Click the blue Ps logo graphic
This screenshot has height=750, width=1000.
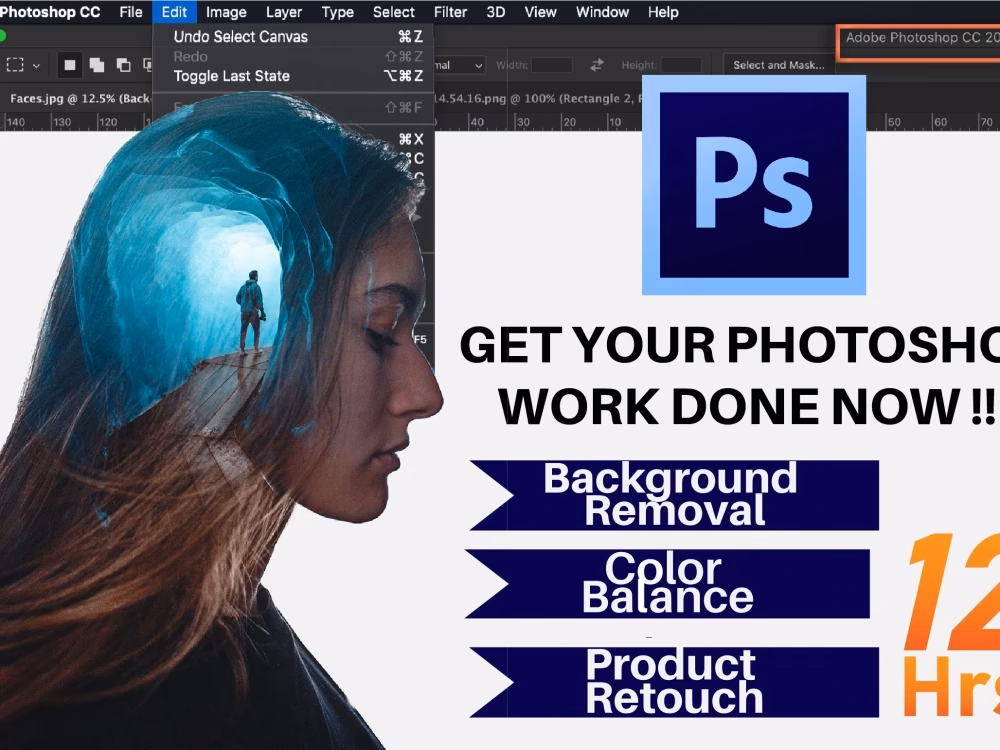click(x=755, y=180)
